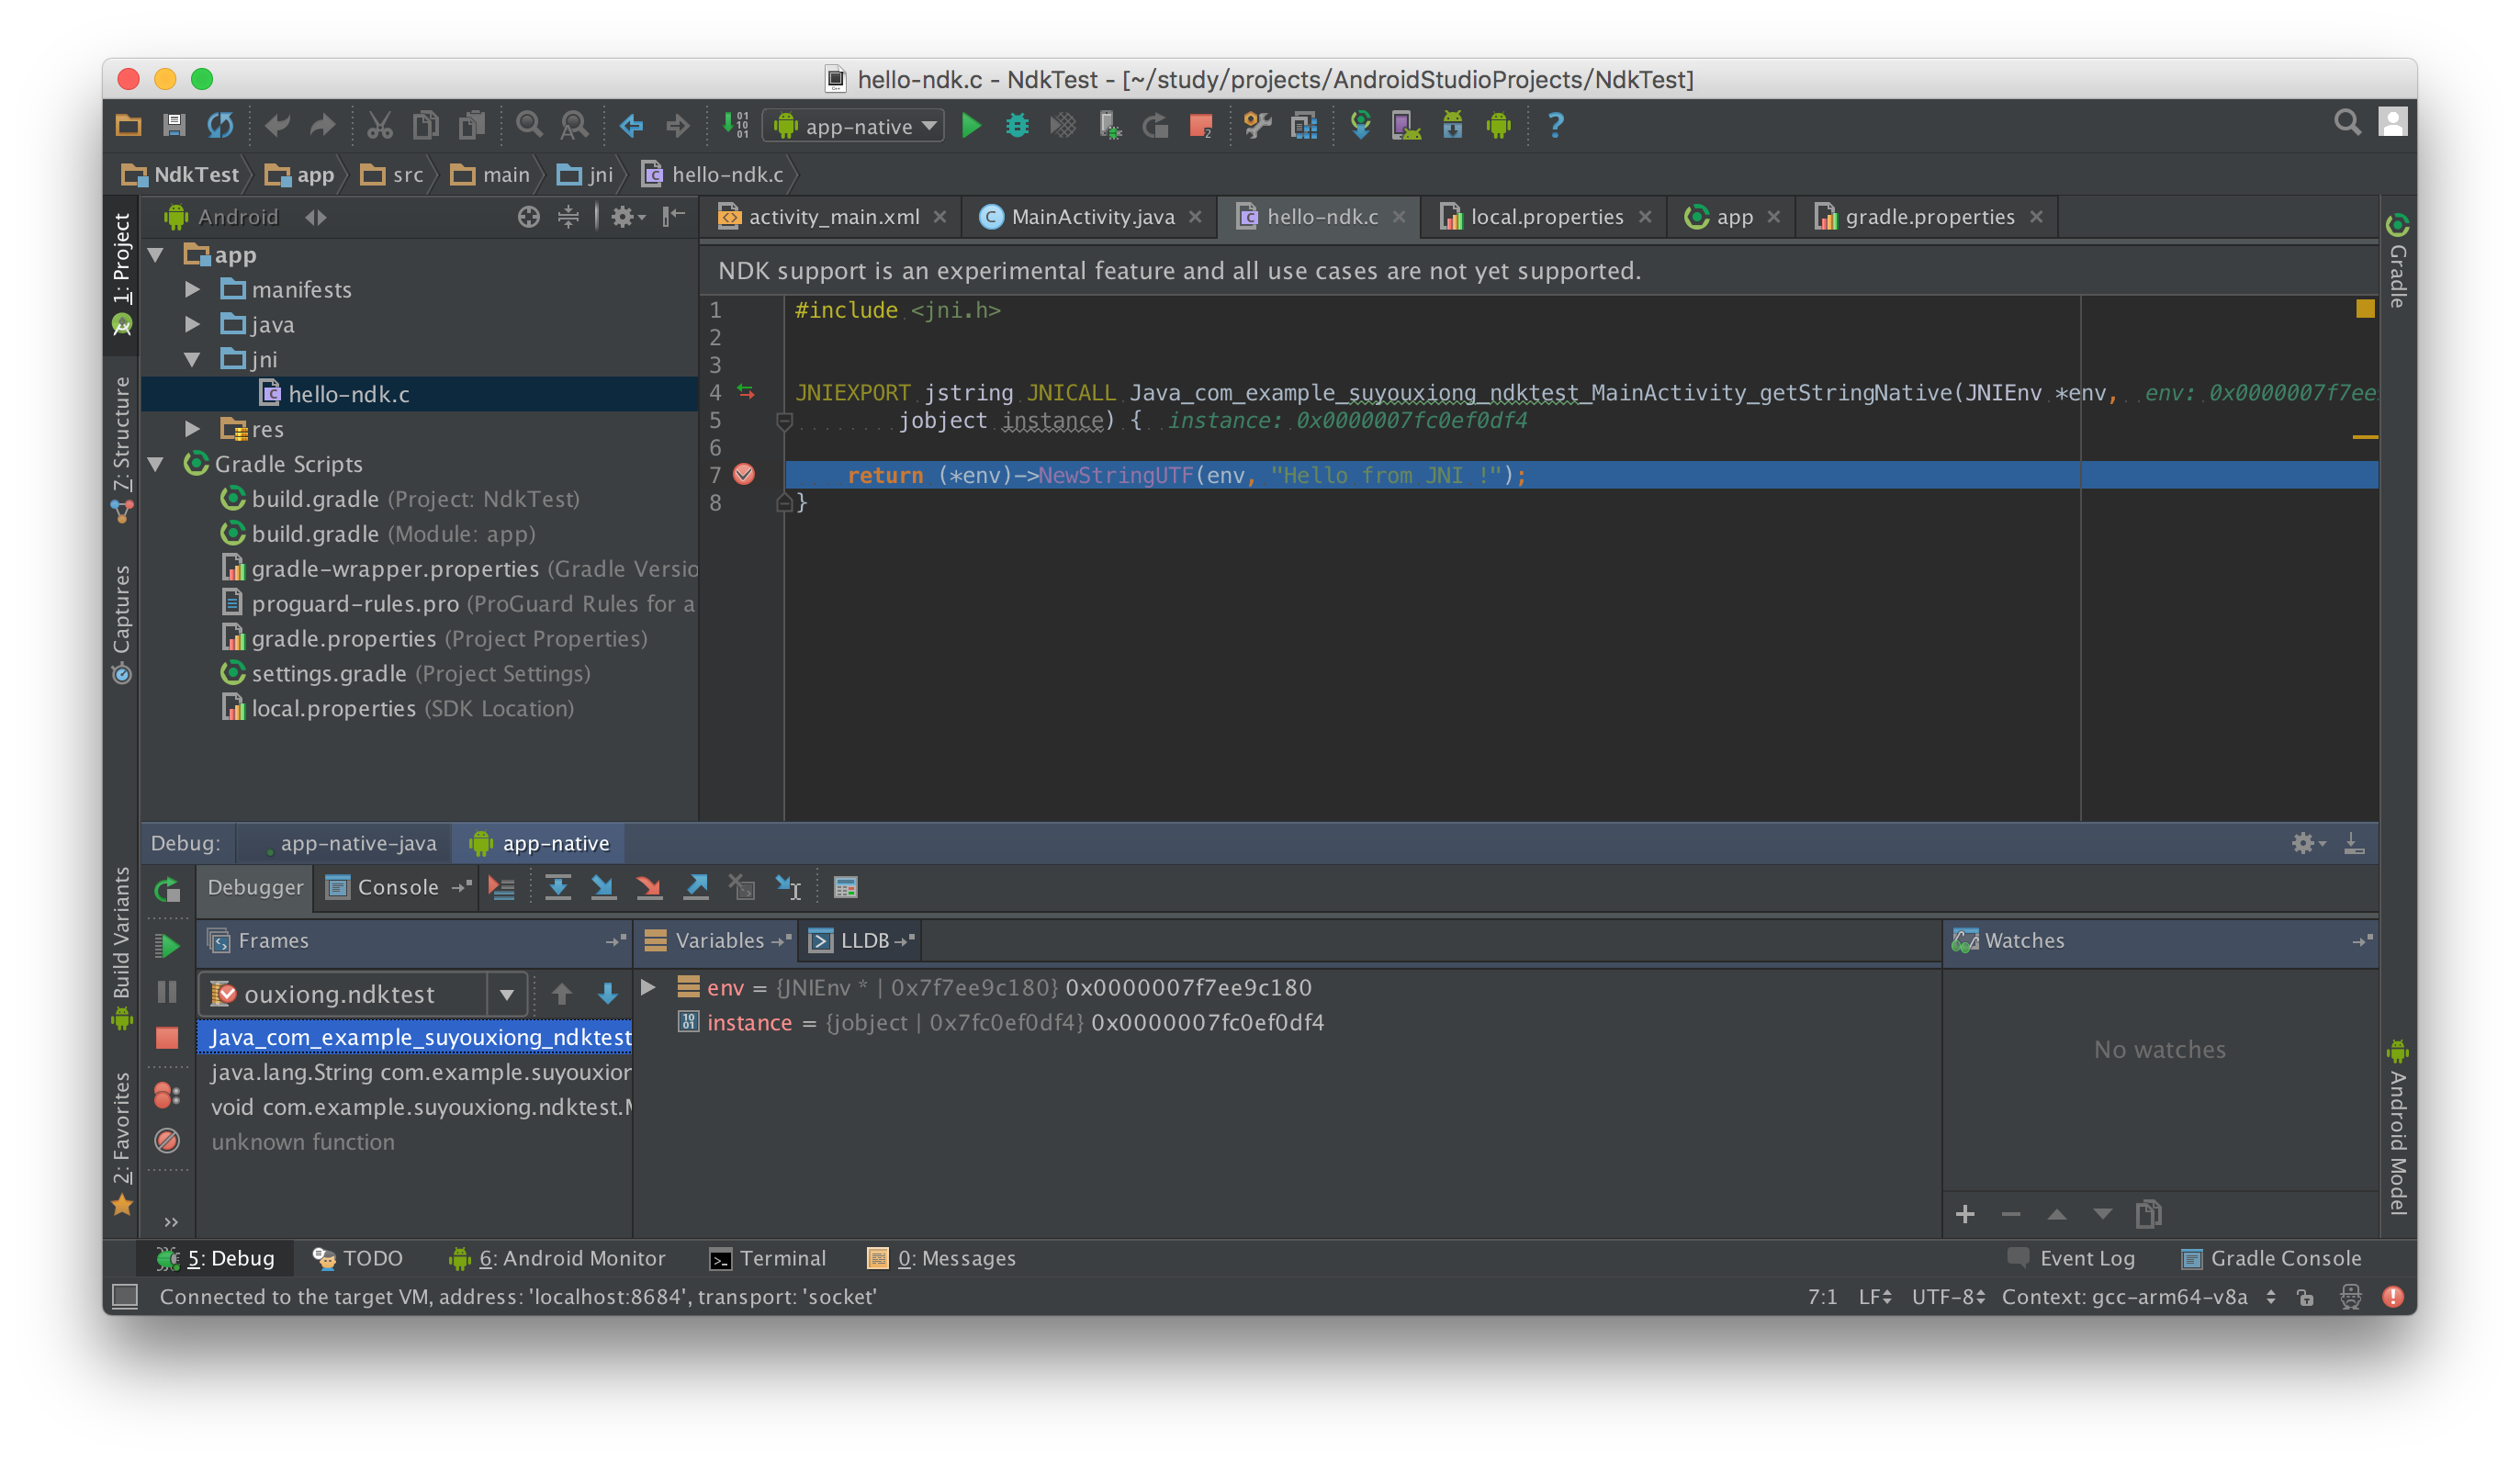
Task: Switch to the gradle.properties tab
Action: pyautogui.click(x=1929, y=217)
